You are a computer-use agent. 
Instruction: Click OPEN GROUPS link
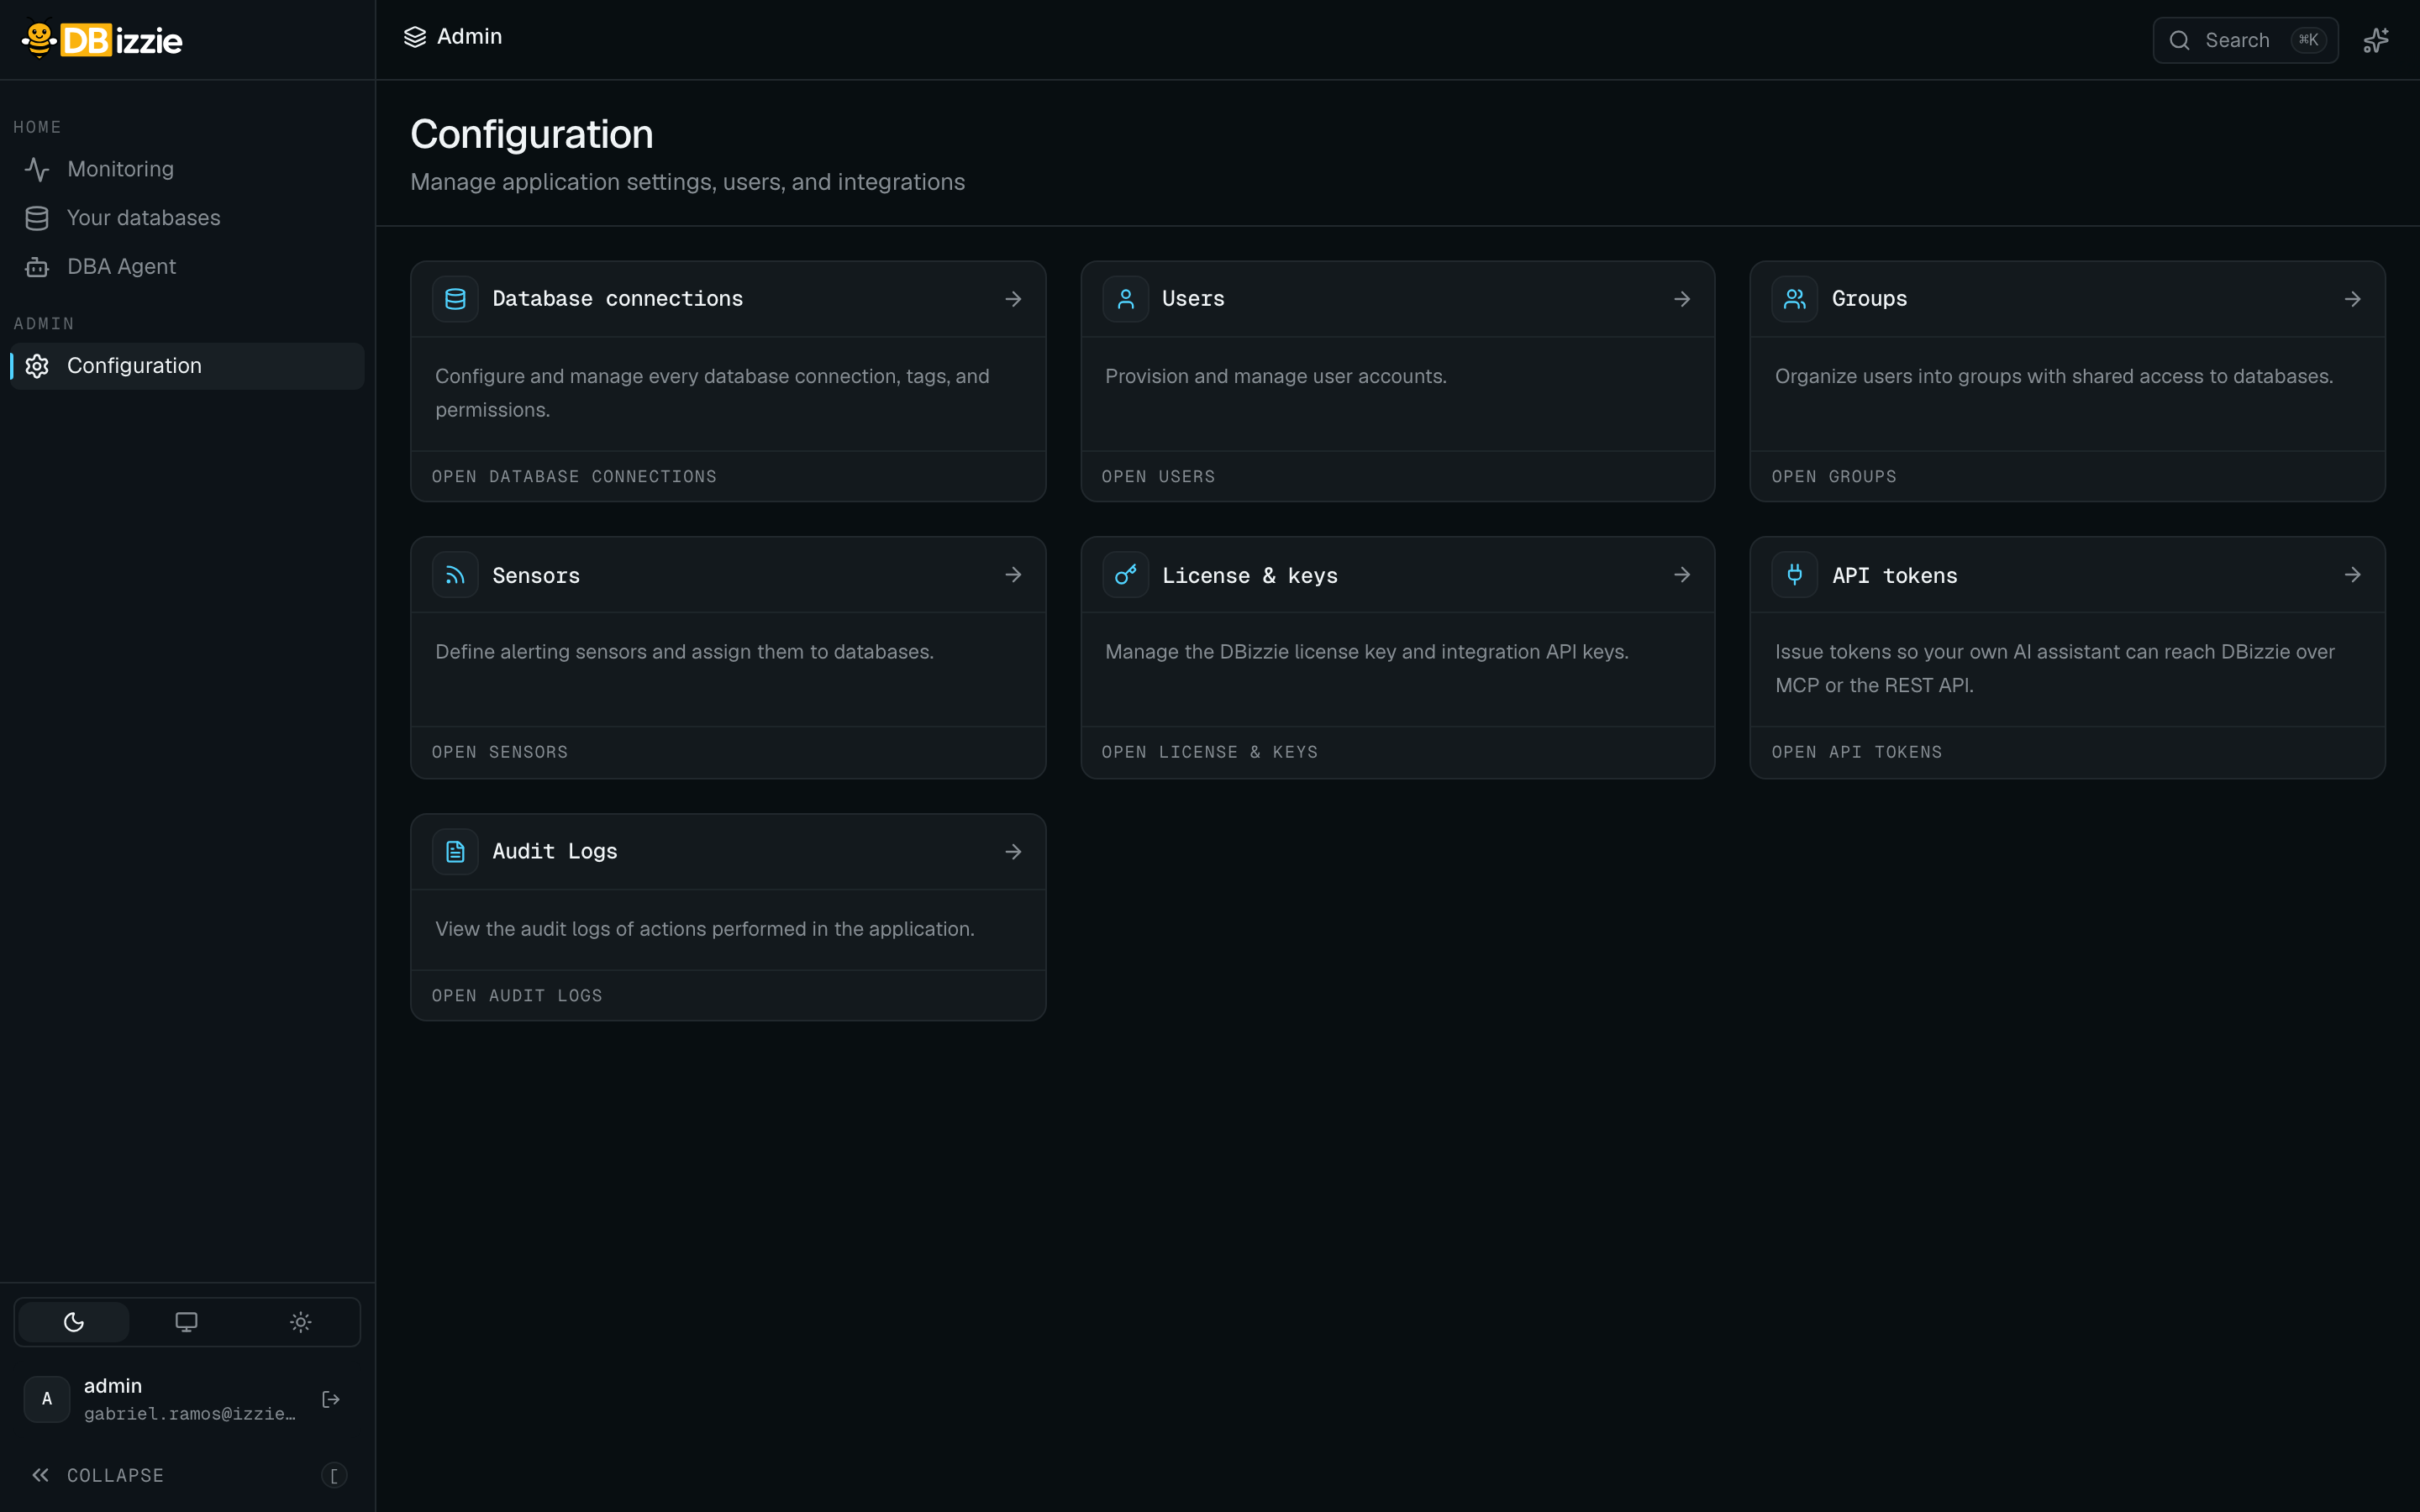tap(1834, 477)
